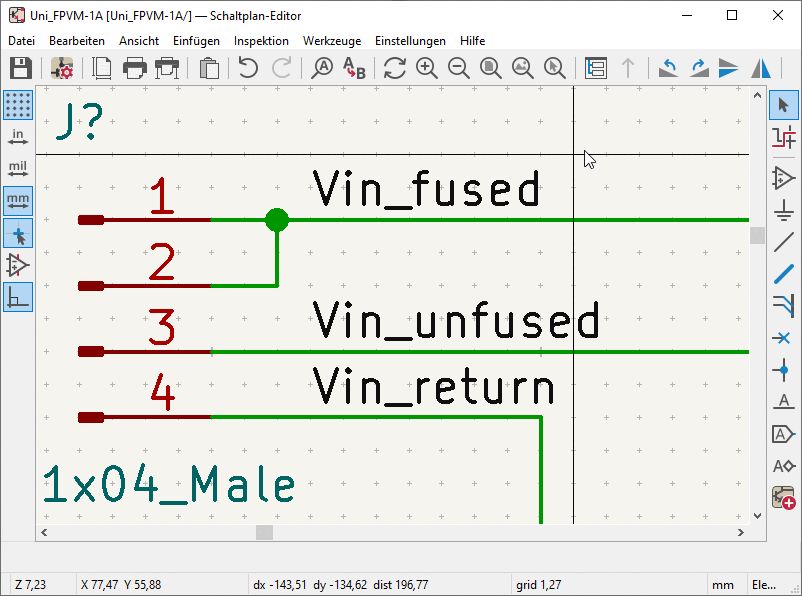Viewport: 802px width, 596px height.
Task: Select the place junction tool
Action: 784,370
